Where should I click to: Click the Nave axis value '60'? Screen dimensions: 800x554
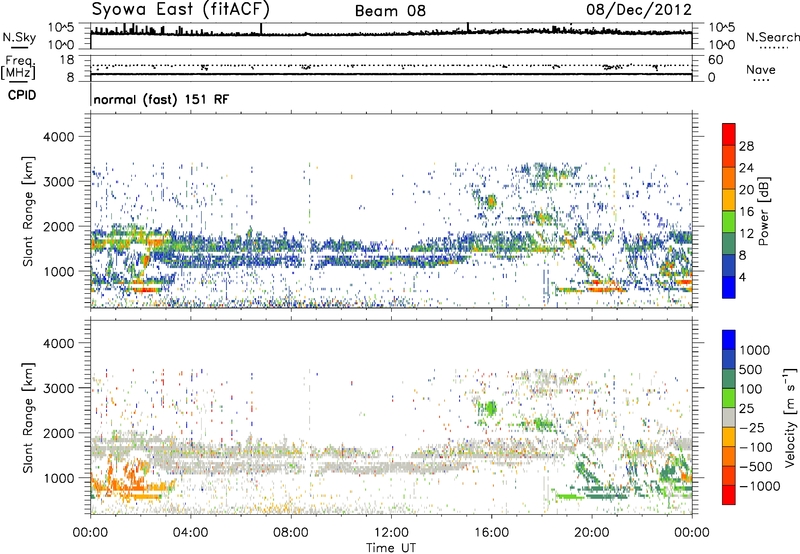(715, 60)
